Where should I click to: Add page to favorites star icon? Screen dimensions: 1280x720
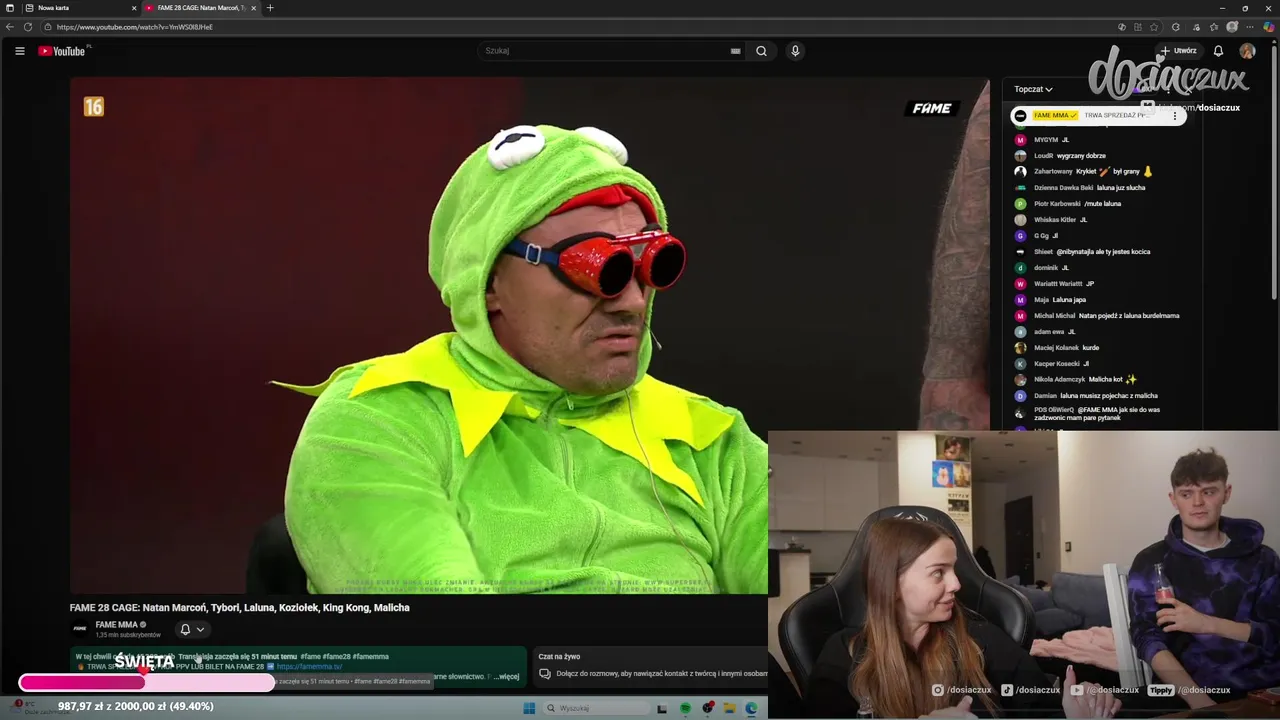click(x=1154, y=27)
